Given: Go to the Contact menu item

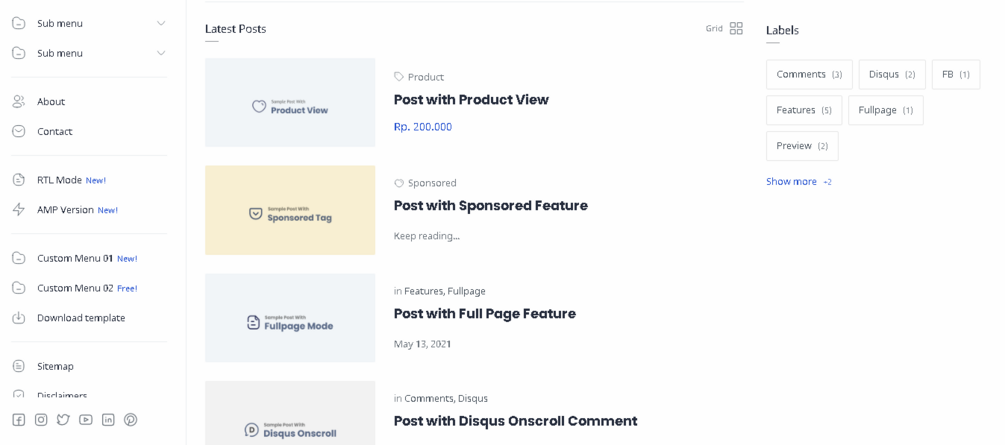Looking at the screenshot, I should [55, 132].
